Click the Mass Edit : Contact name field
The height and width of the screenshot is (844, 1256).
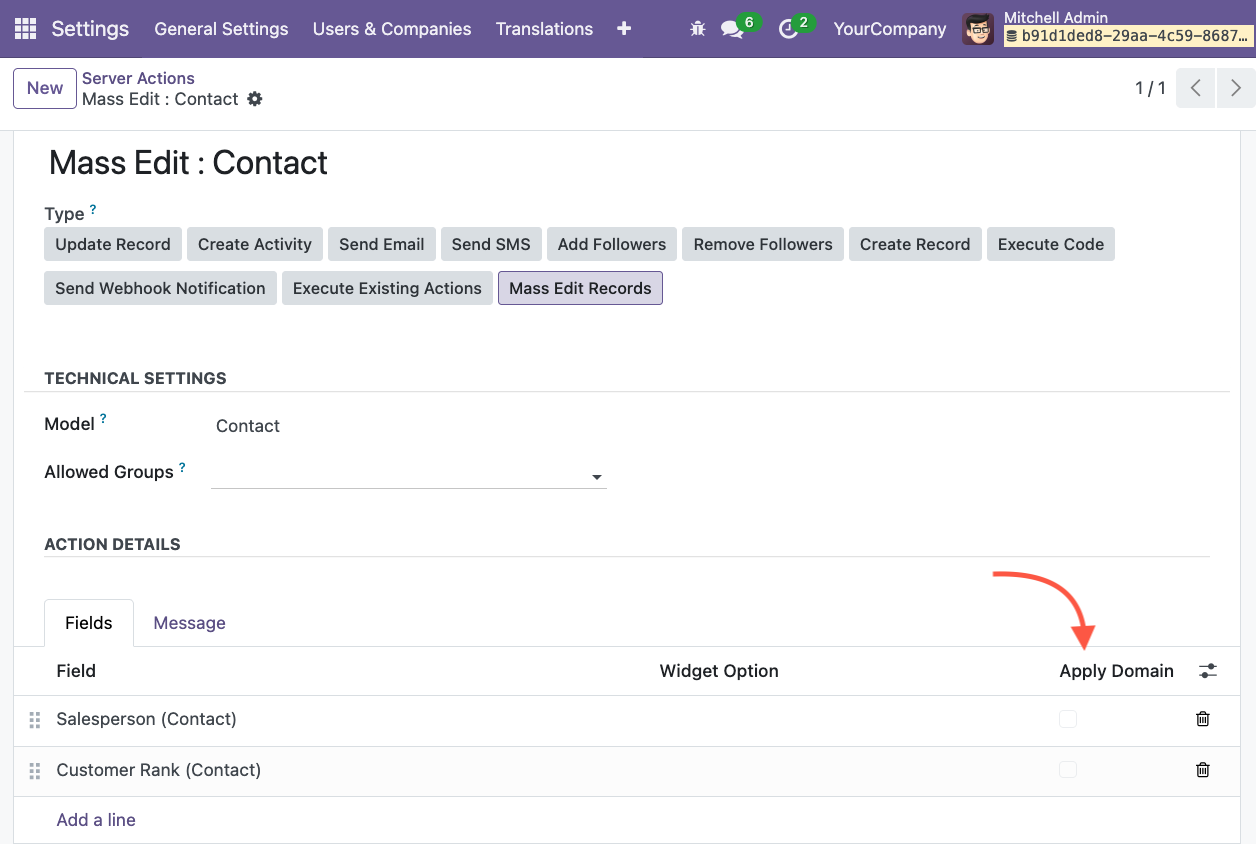[x=188, y=163]
